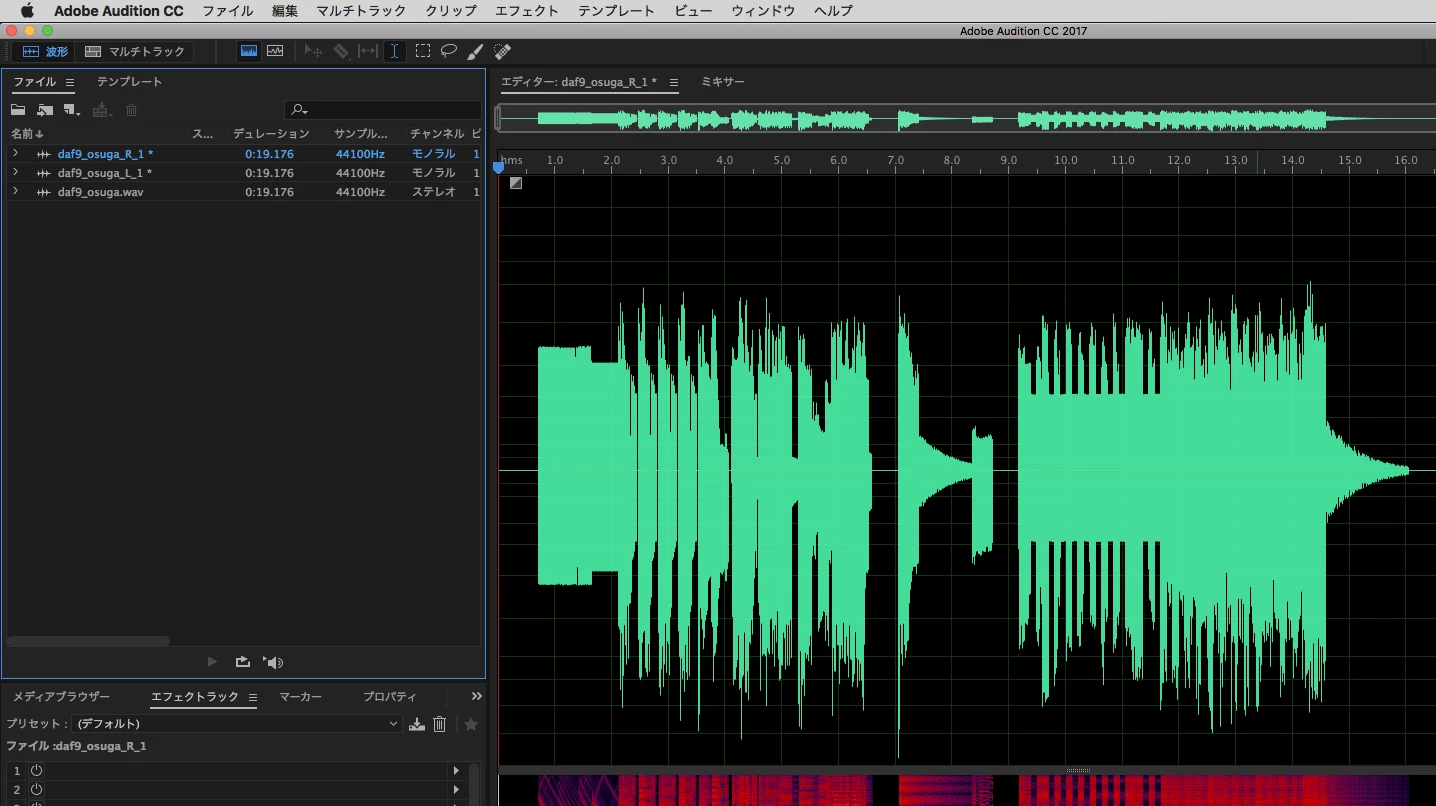The width and height of the screenshot is (1436, 806).
Task: Open search filter magnifier dropdown
Action: [x=299, y=110]
